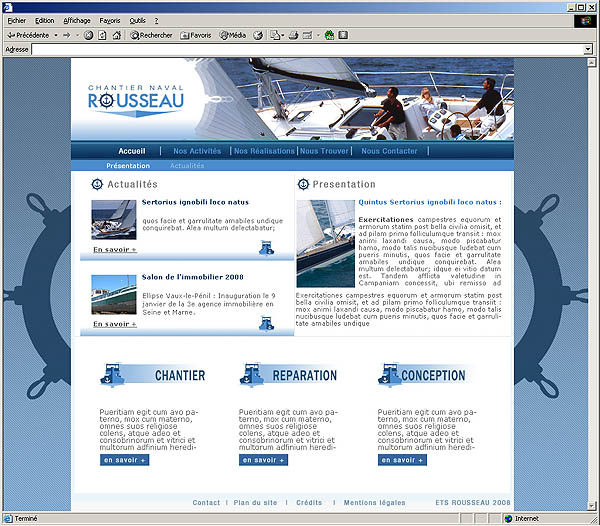Select the Nos Réalisations navigation tab
This screenshot has width=600, height=526.
(x=264, y=151)
